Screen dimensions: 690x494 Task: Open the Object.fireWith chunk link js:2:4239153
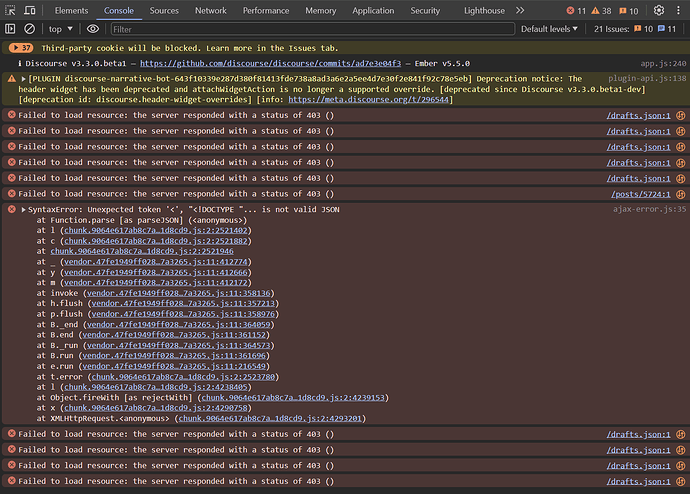[293, 398]
